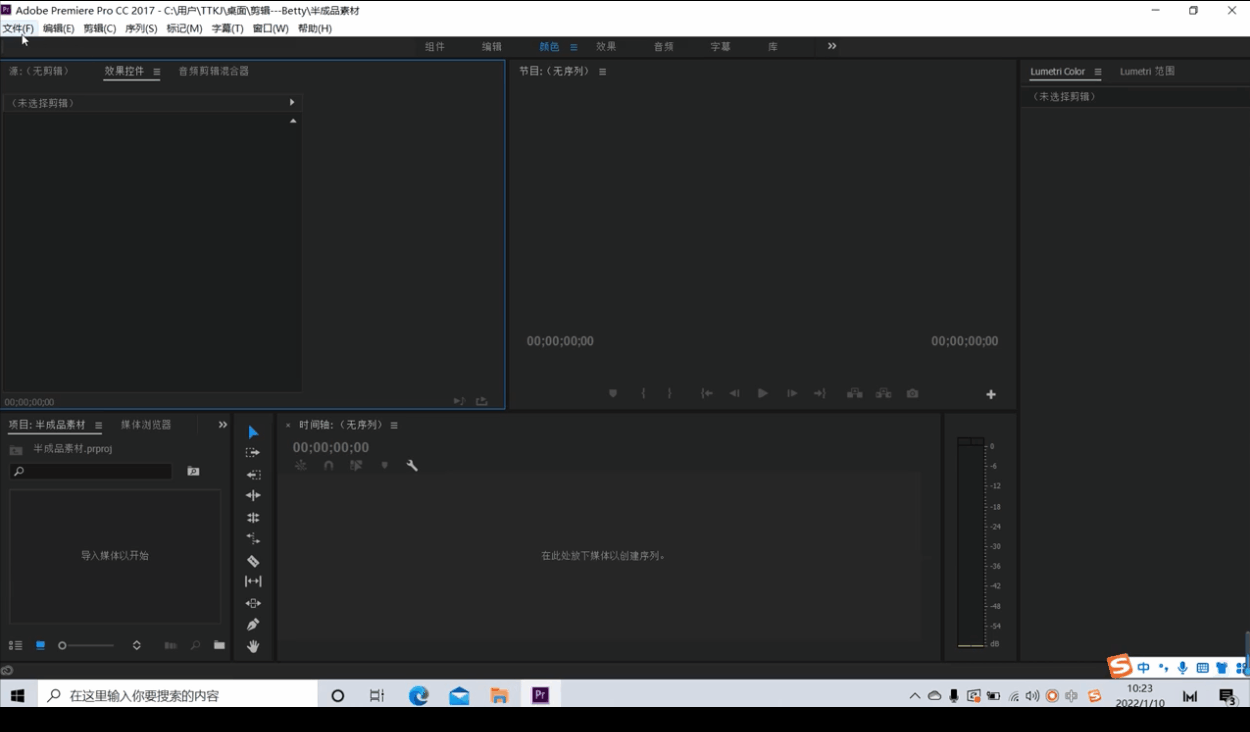
Task: Open the workspace overflow chevron menu
Action: click(x=832, y=46)
